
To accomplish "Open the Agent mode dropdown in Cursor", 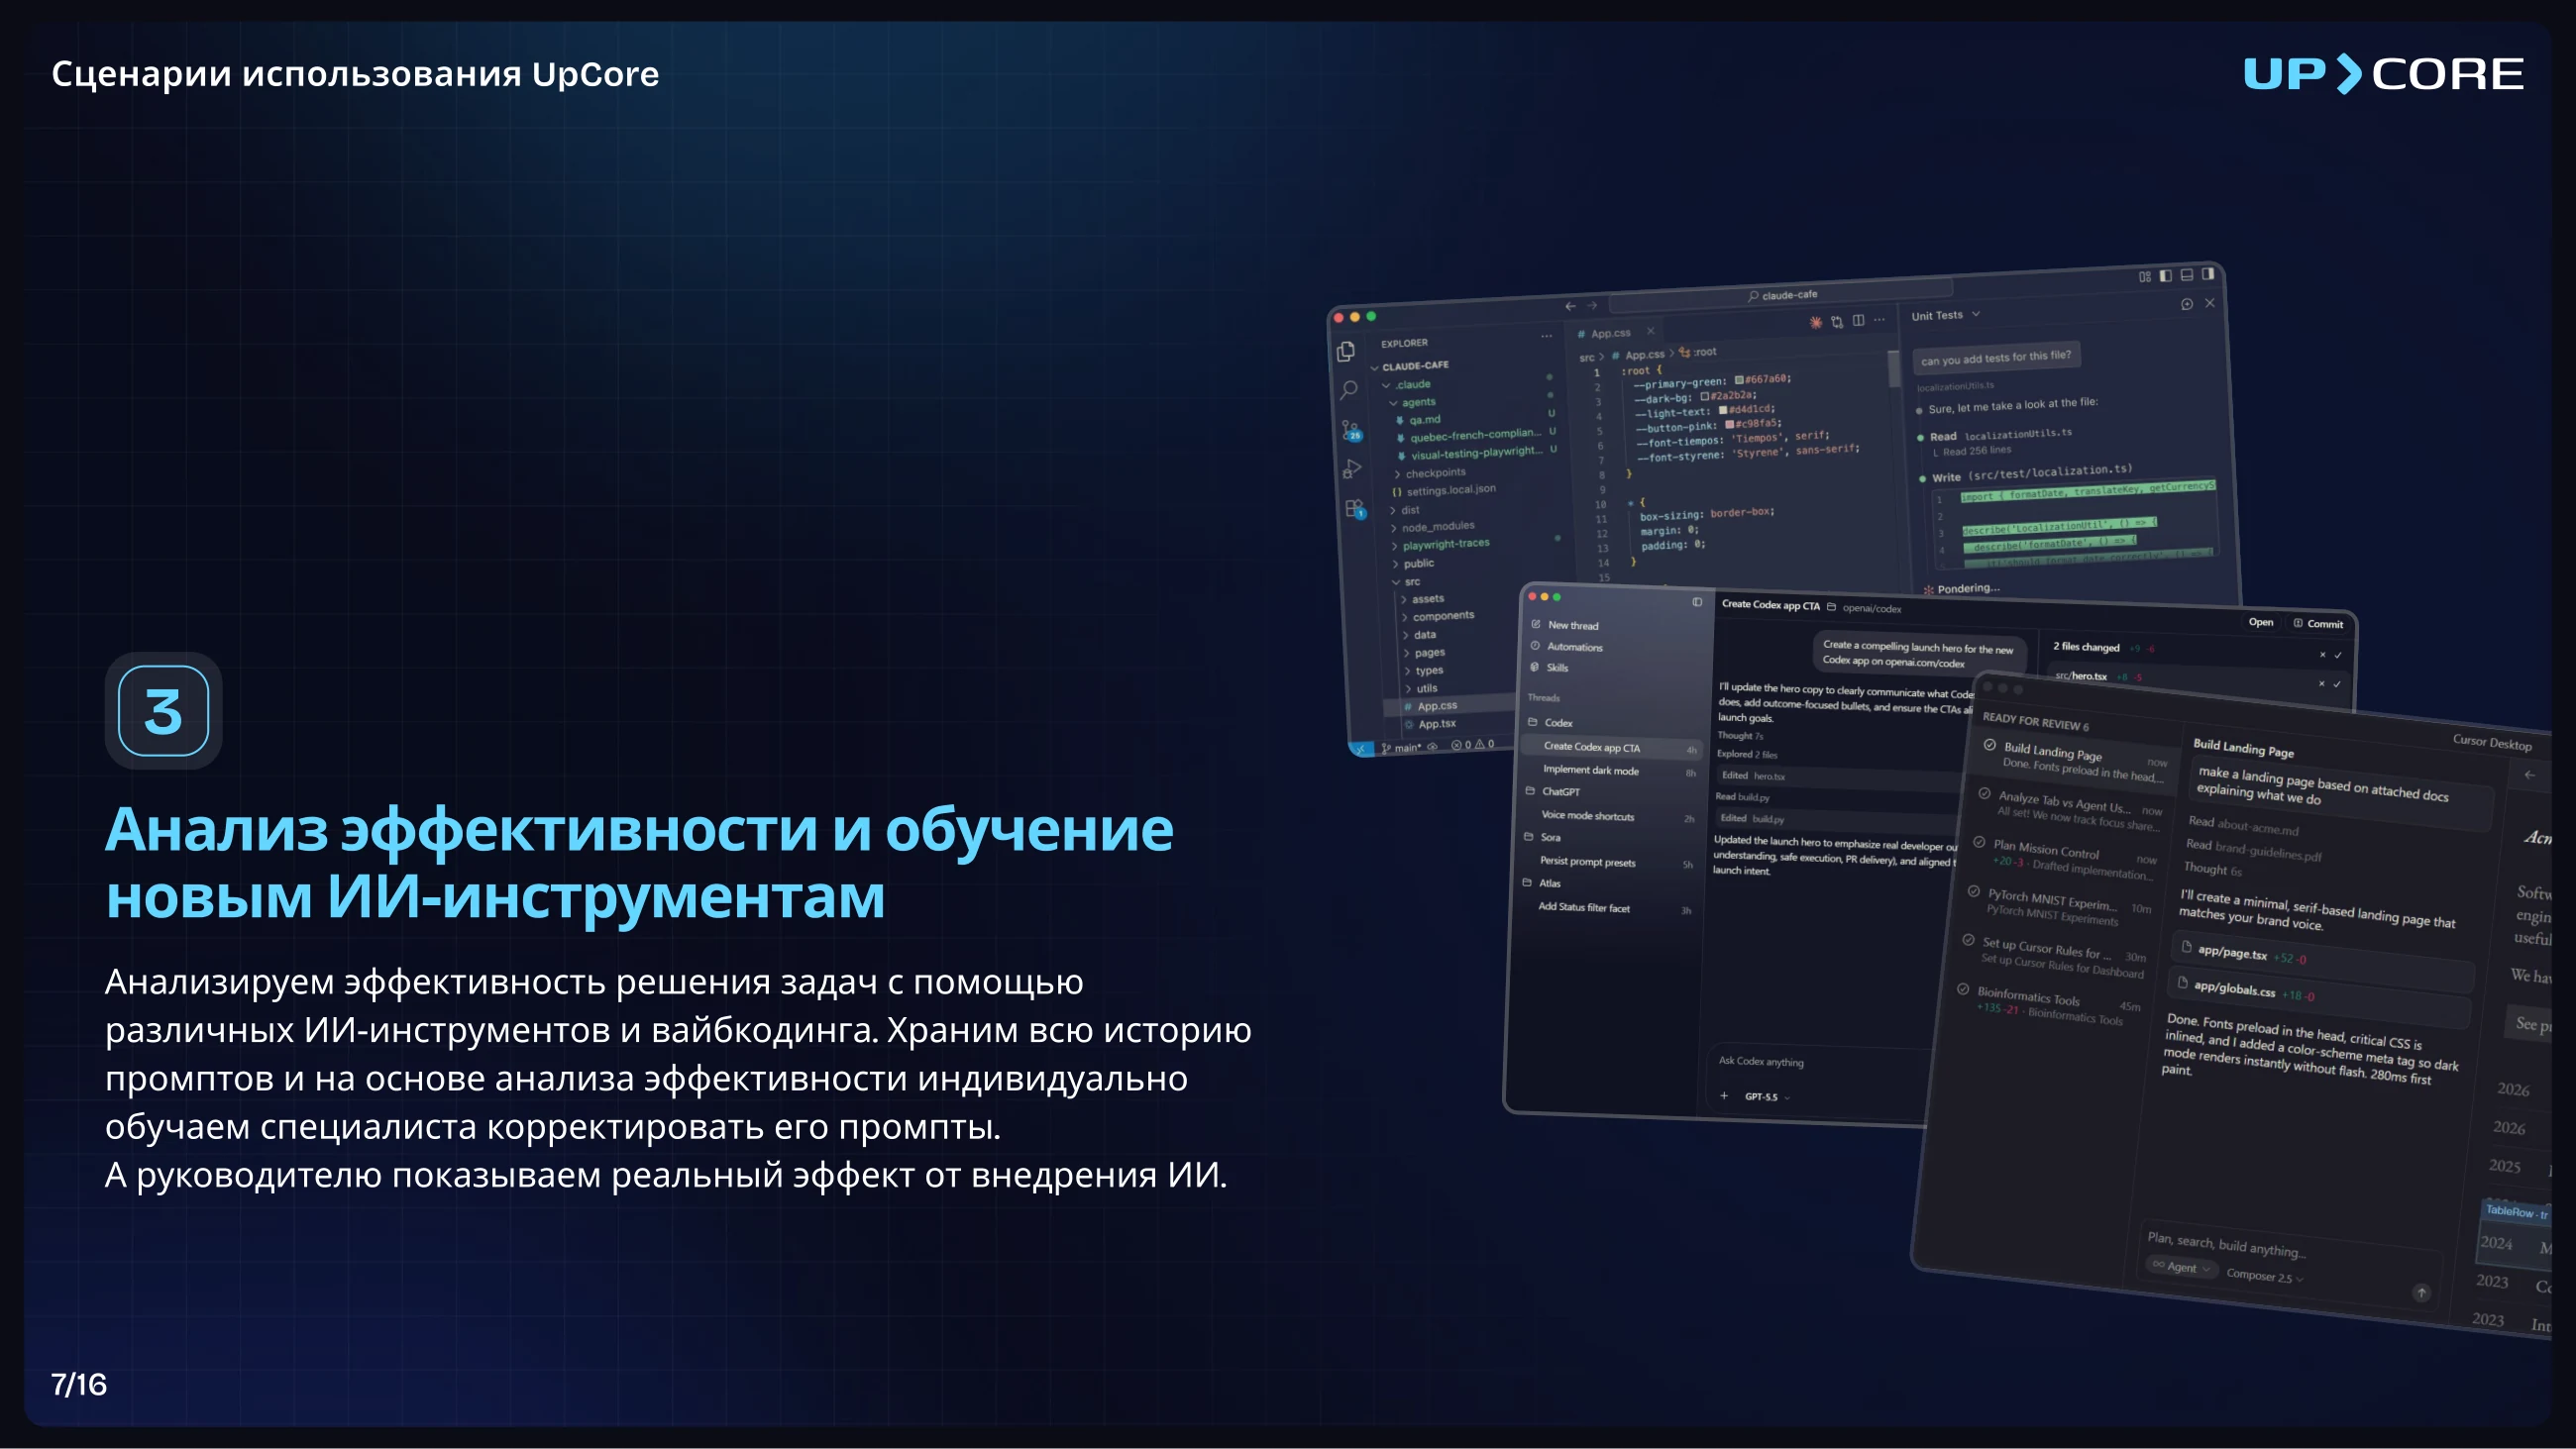I will pos(2181,1267).
